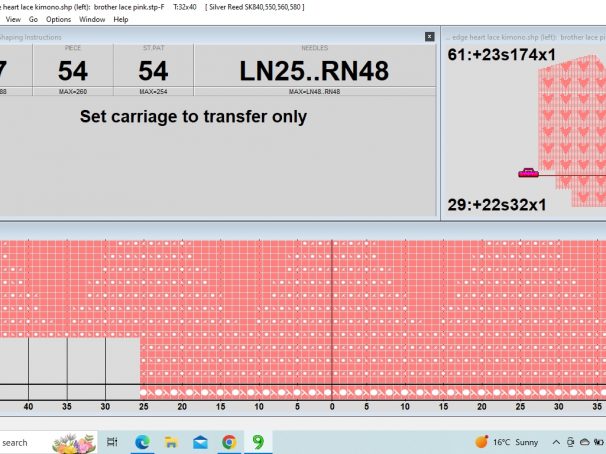Screen dimensions: 606x454
Task: Open the Go menu
Action: [34, 19]
